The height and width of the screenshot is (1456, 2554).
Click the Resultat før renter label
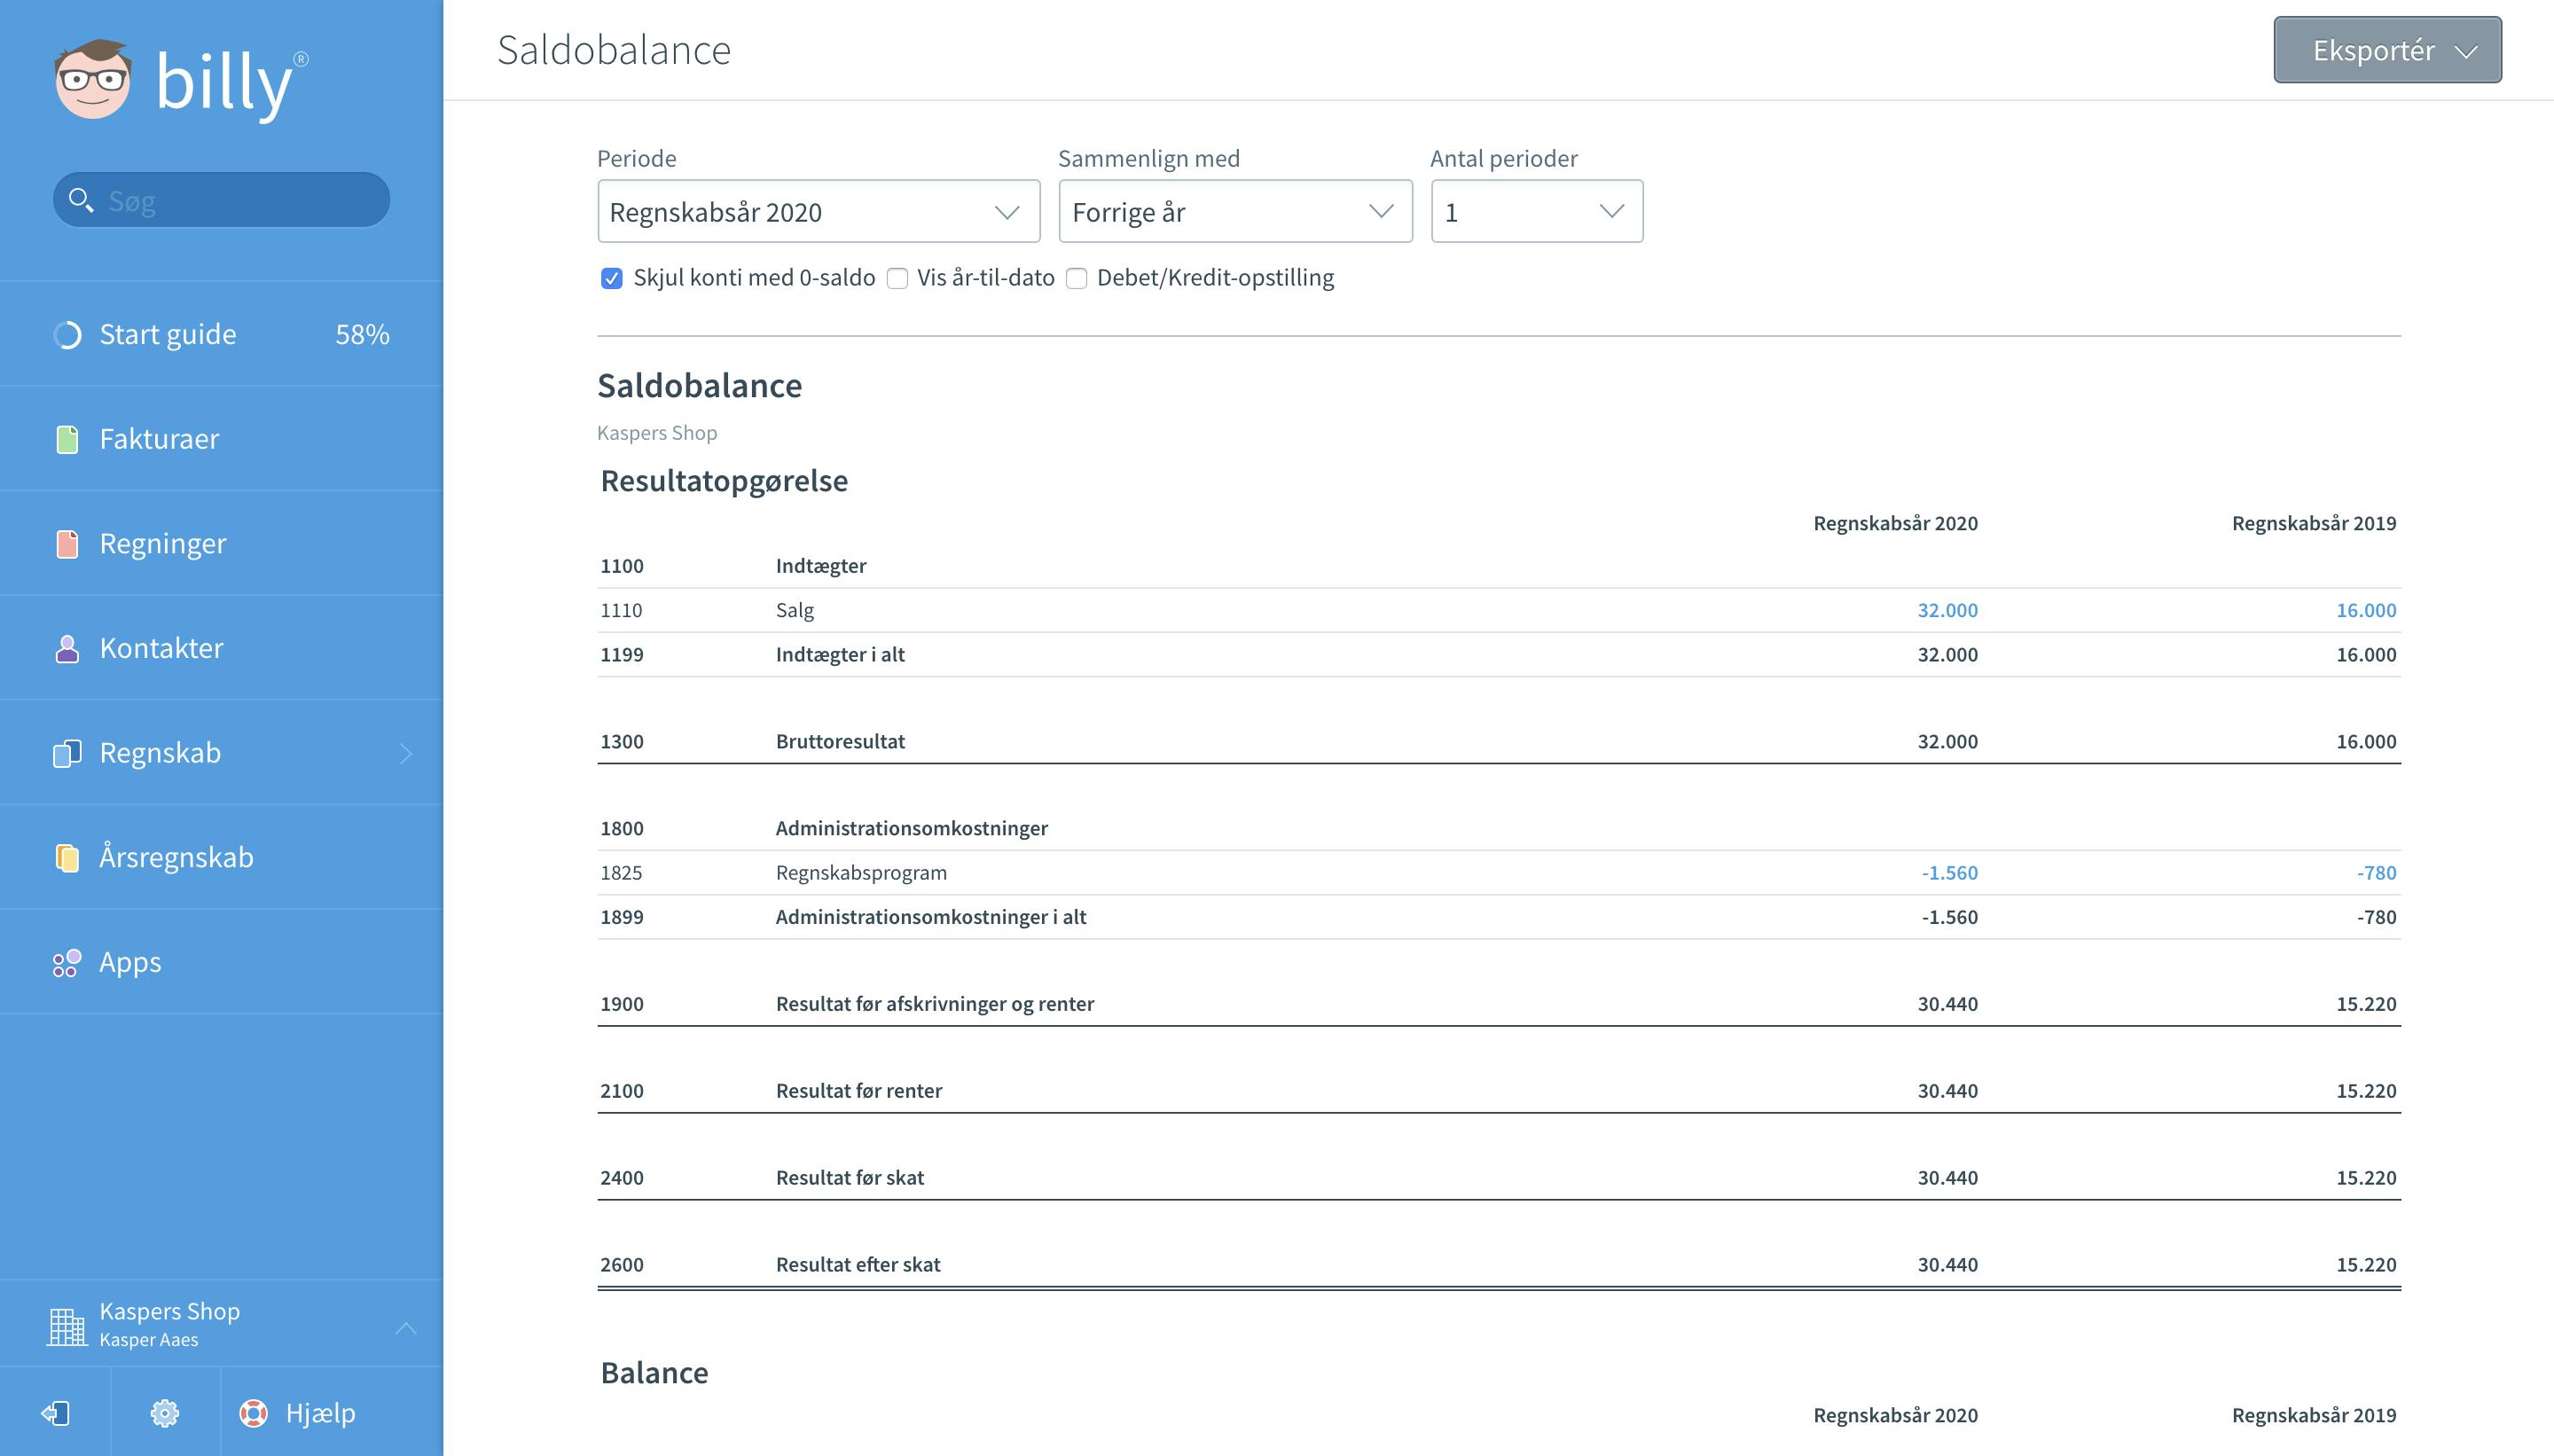[x=859, y=1091]
